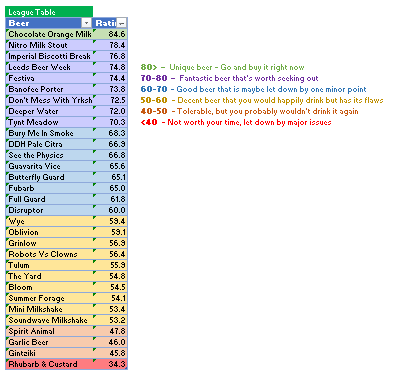Viewport: 405px width, 381px height.
Task: Click the Fubarb beer cell
Action: tap(50, 188)
